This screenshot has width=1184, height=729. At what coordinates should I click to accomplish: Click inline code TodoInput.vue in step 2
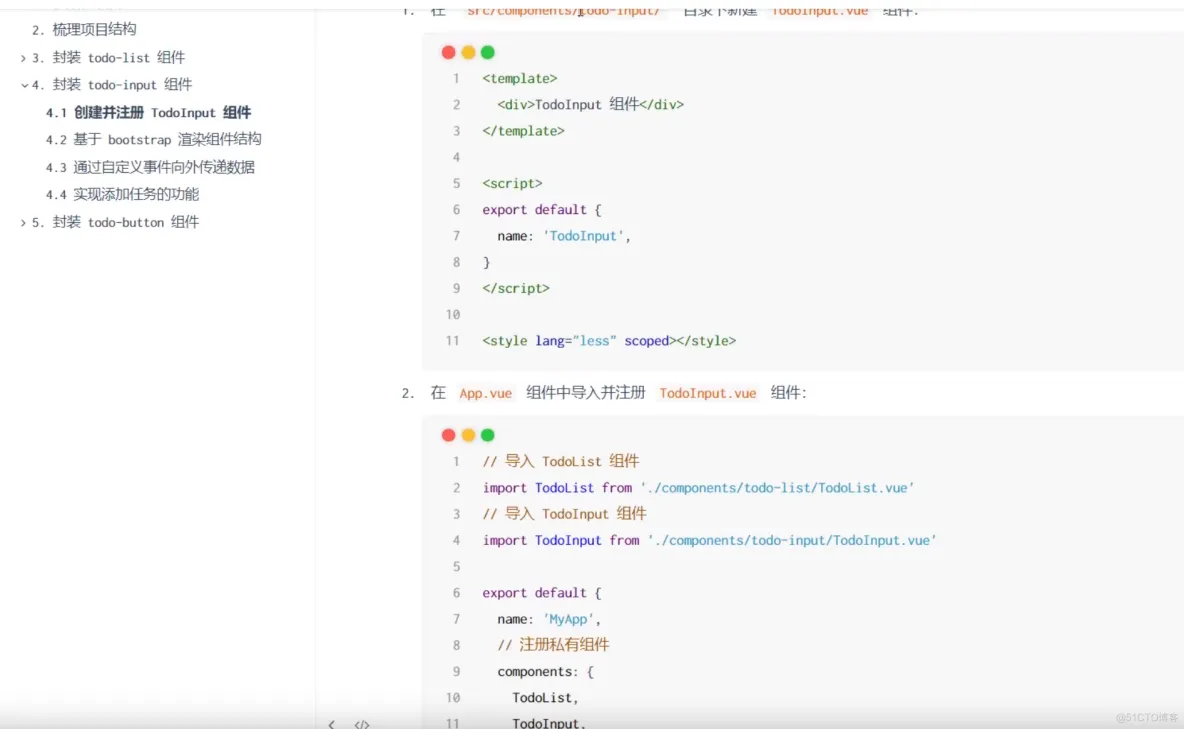click(x=708, y=394)
